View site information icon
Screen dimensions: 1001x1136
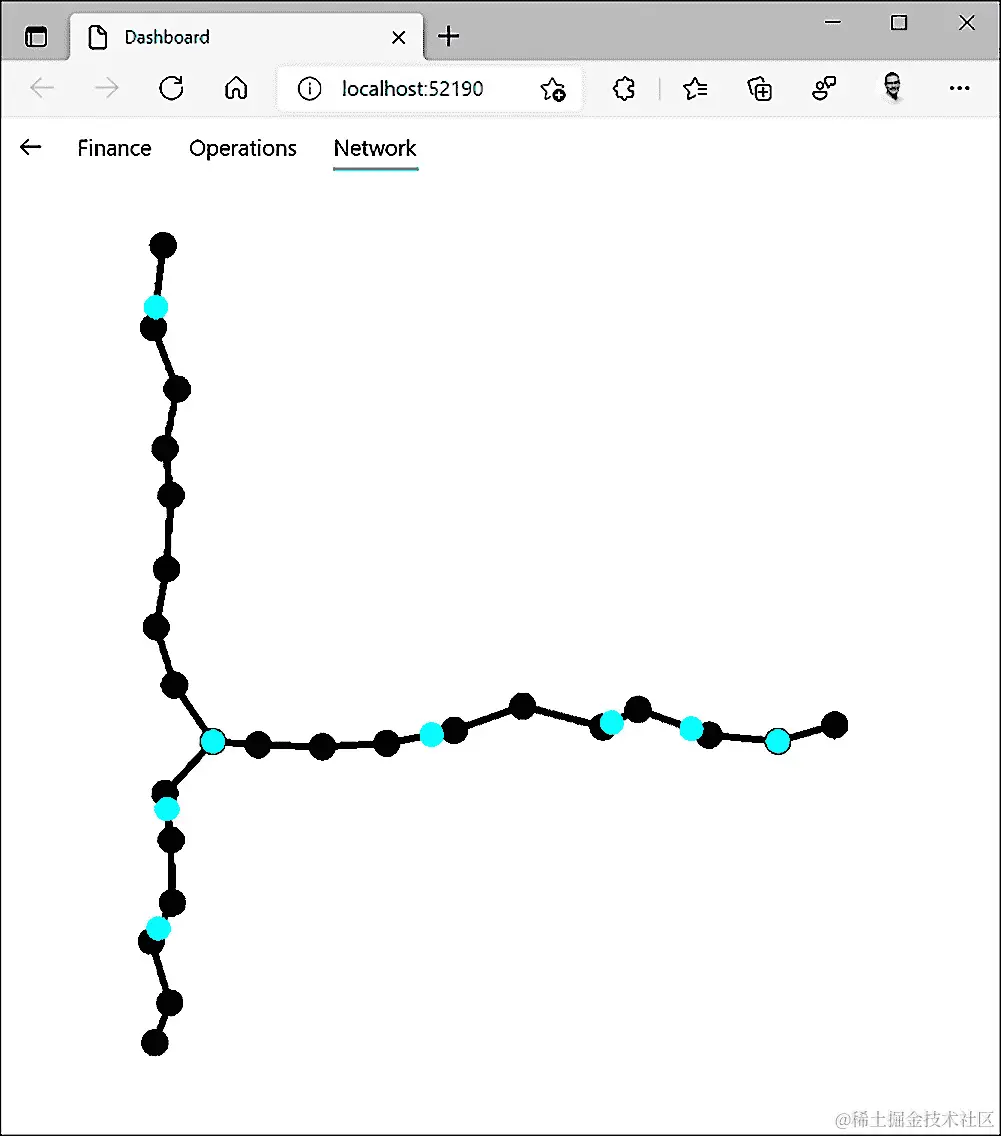(309, 88)
